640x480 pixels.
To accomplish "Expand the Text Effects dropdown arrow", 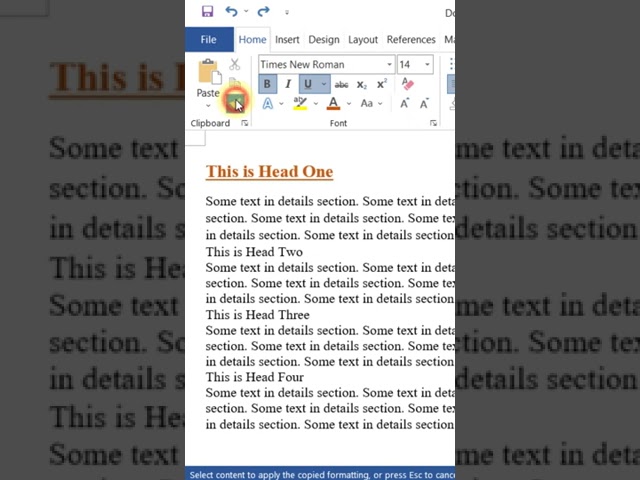I will [x=281, y=104].
